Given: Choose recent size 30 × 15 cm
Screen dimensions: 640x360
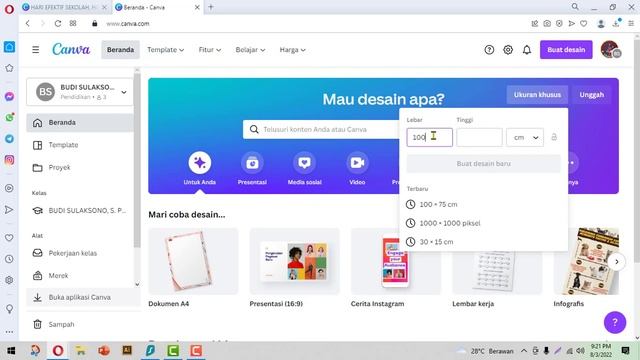Looking at the screenshot, I should [x=483, y=242].
